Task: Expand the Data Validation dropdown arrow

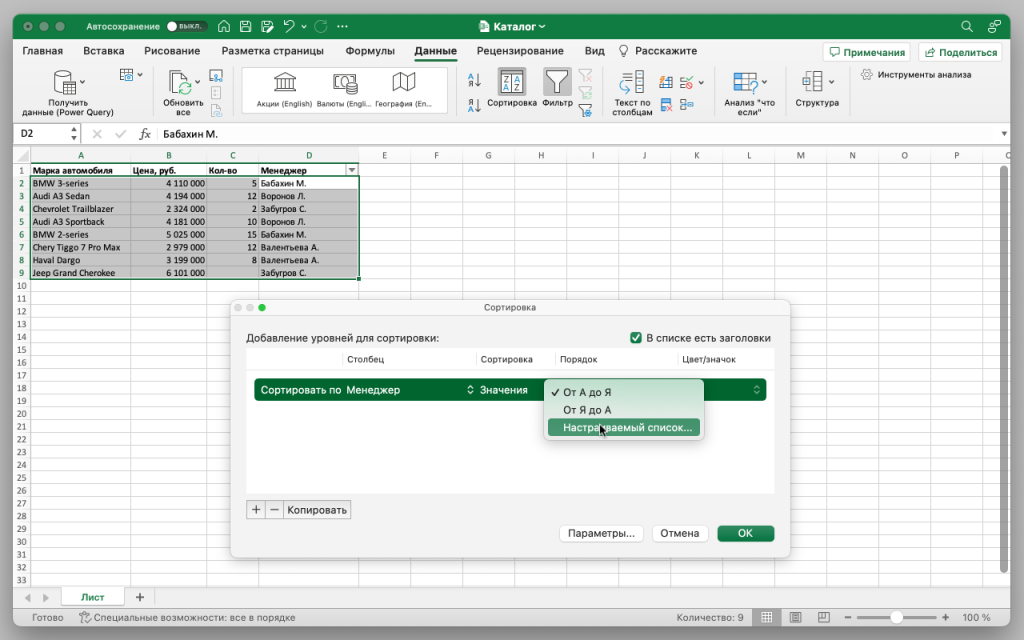Action: [x=701, y=82]
